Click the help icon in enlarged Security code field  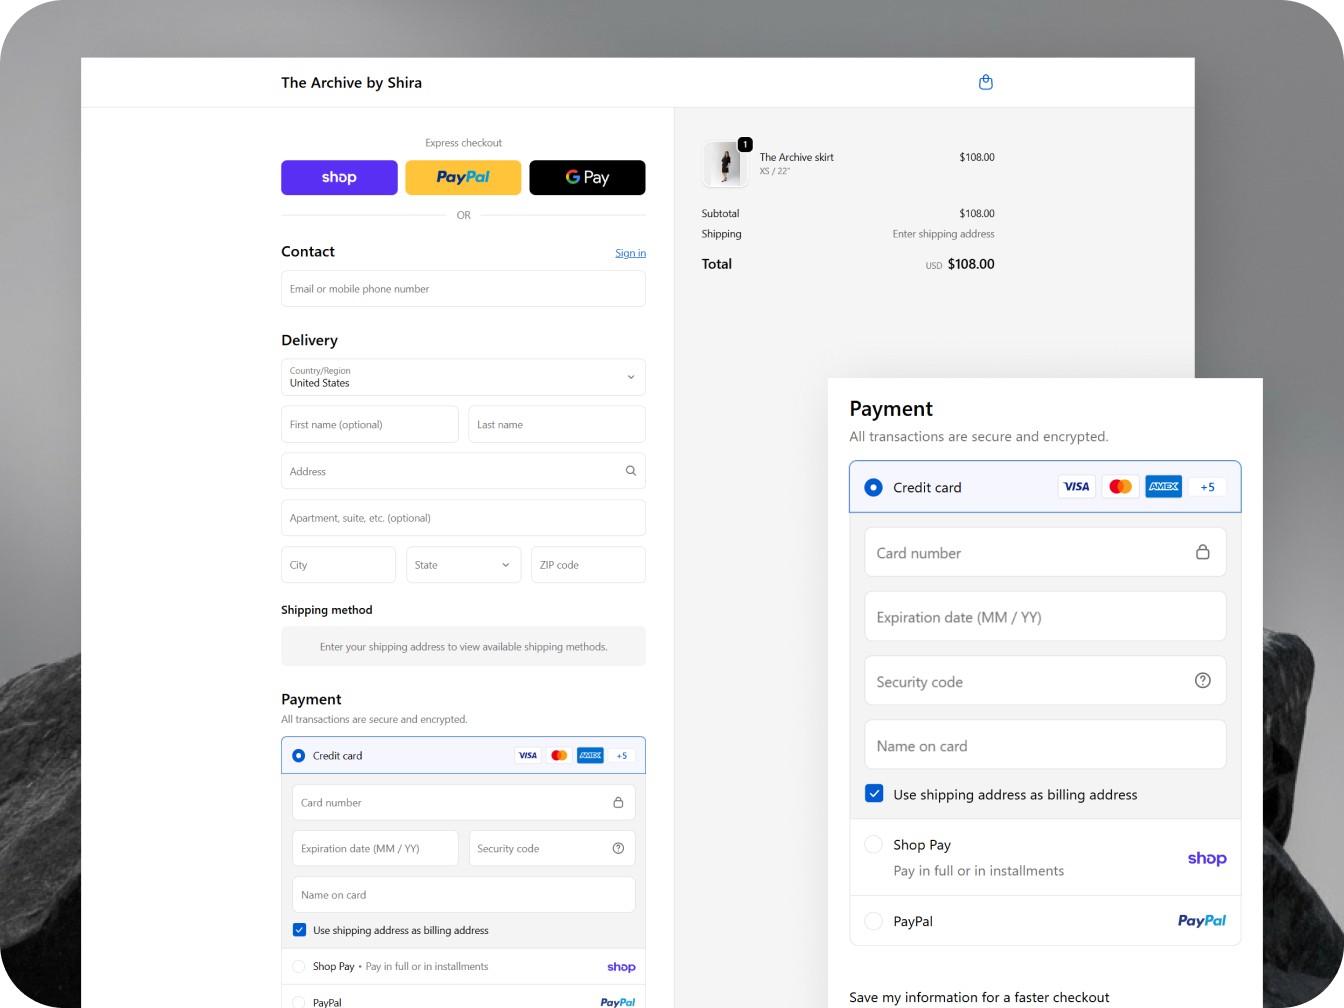[1203, 681]
